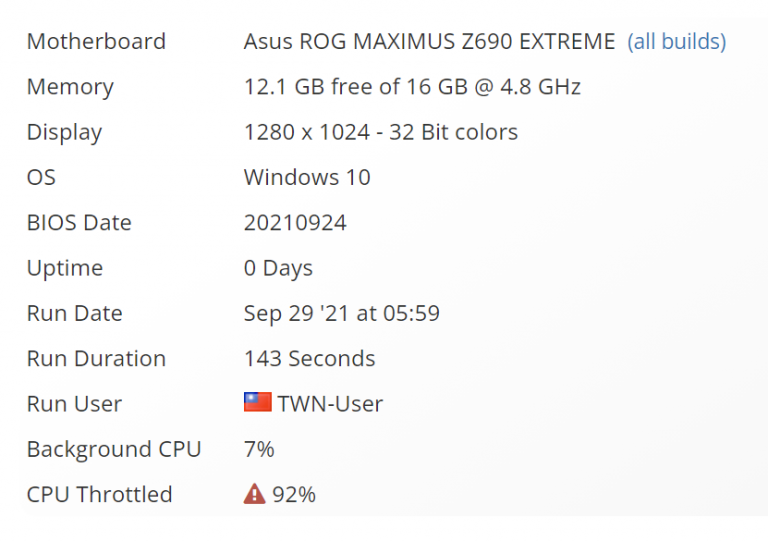The image size is (768, 541).
Task: Click the CPU Throttled label
Action: [x=99, y=494]
